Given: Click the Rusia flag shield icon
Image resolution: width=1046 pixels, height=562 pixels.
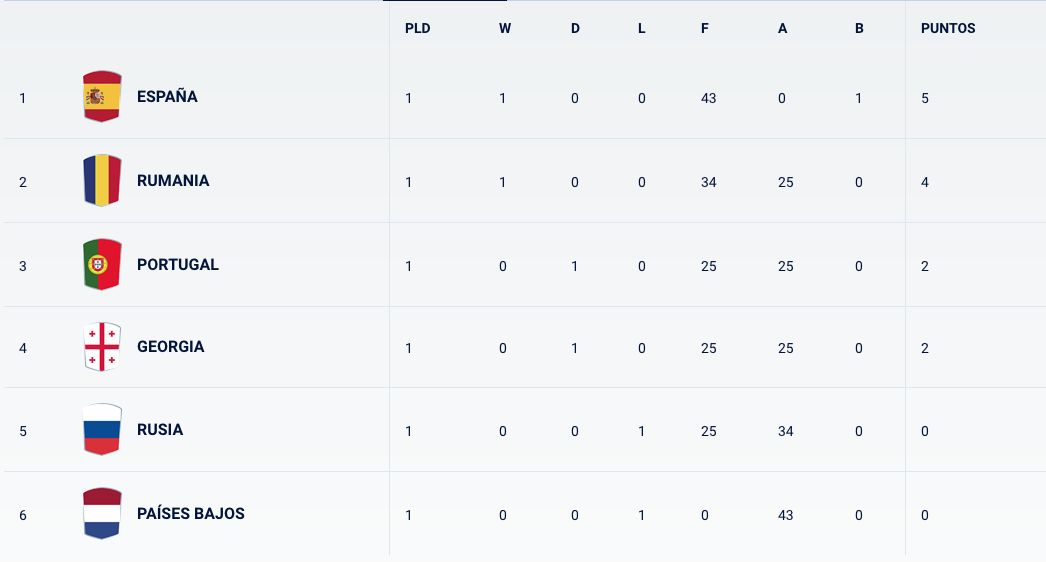Looking at the screenshot, I should 102,429.
